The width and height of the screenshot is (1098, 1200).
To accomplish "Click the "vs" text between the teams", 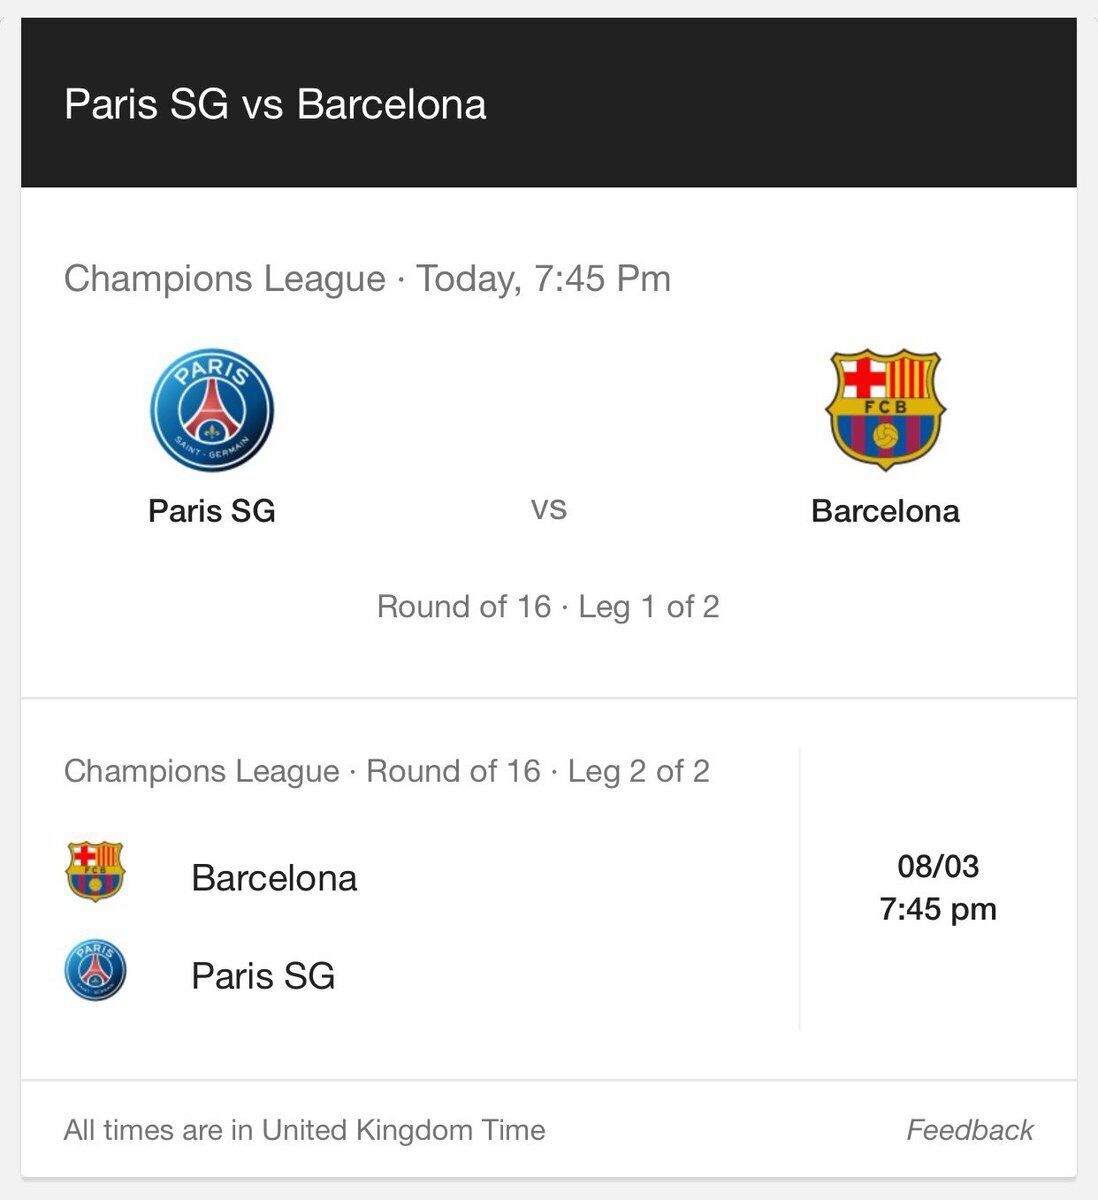I will 549,510.
